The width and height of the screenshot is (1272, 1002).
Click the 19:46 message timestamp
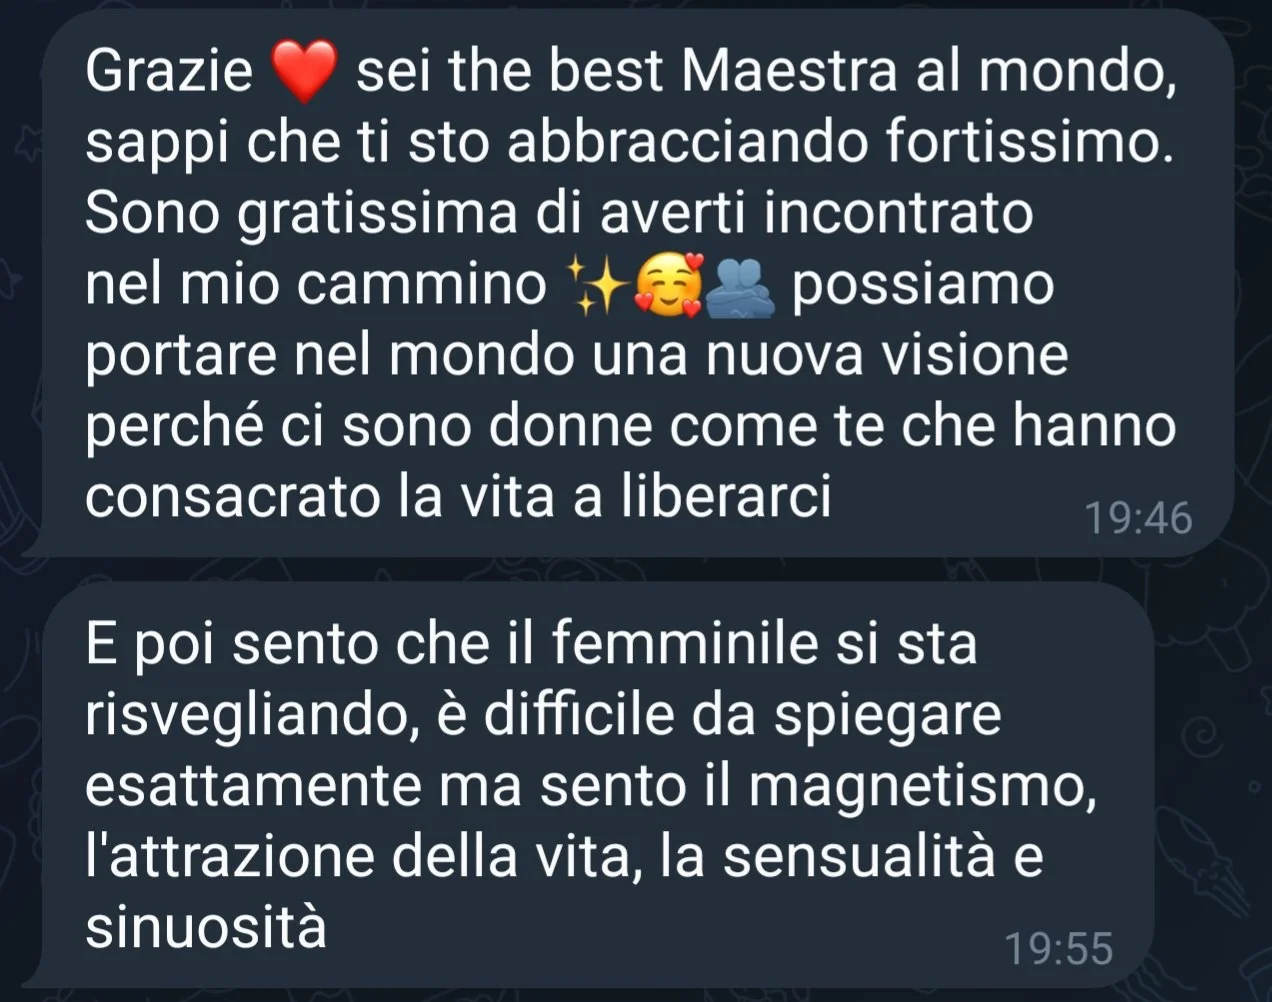coord(1138,518)
